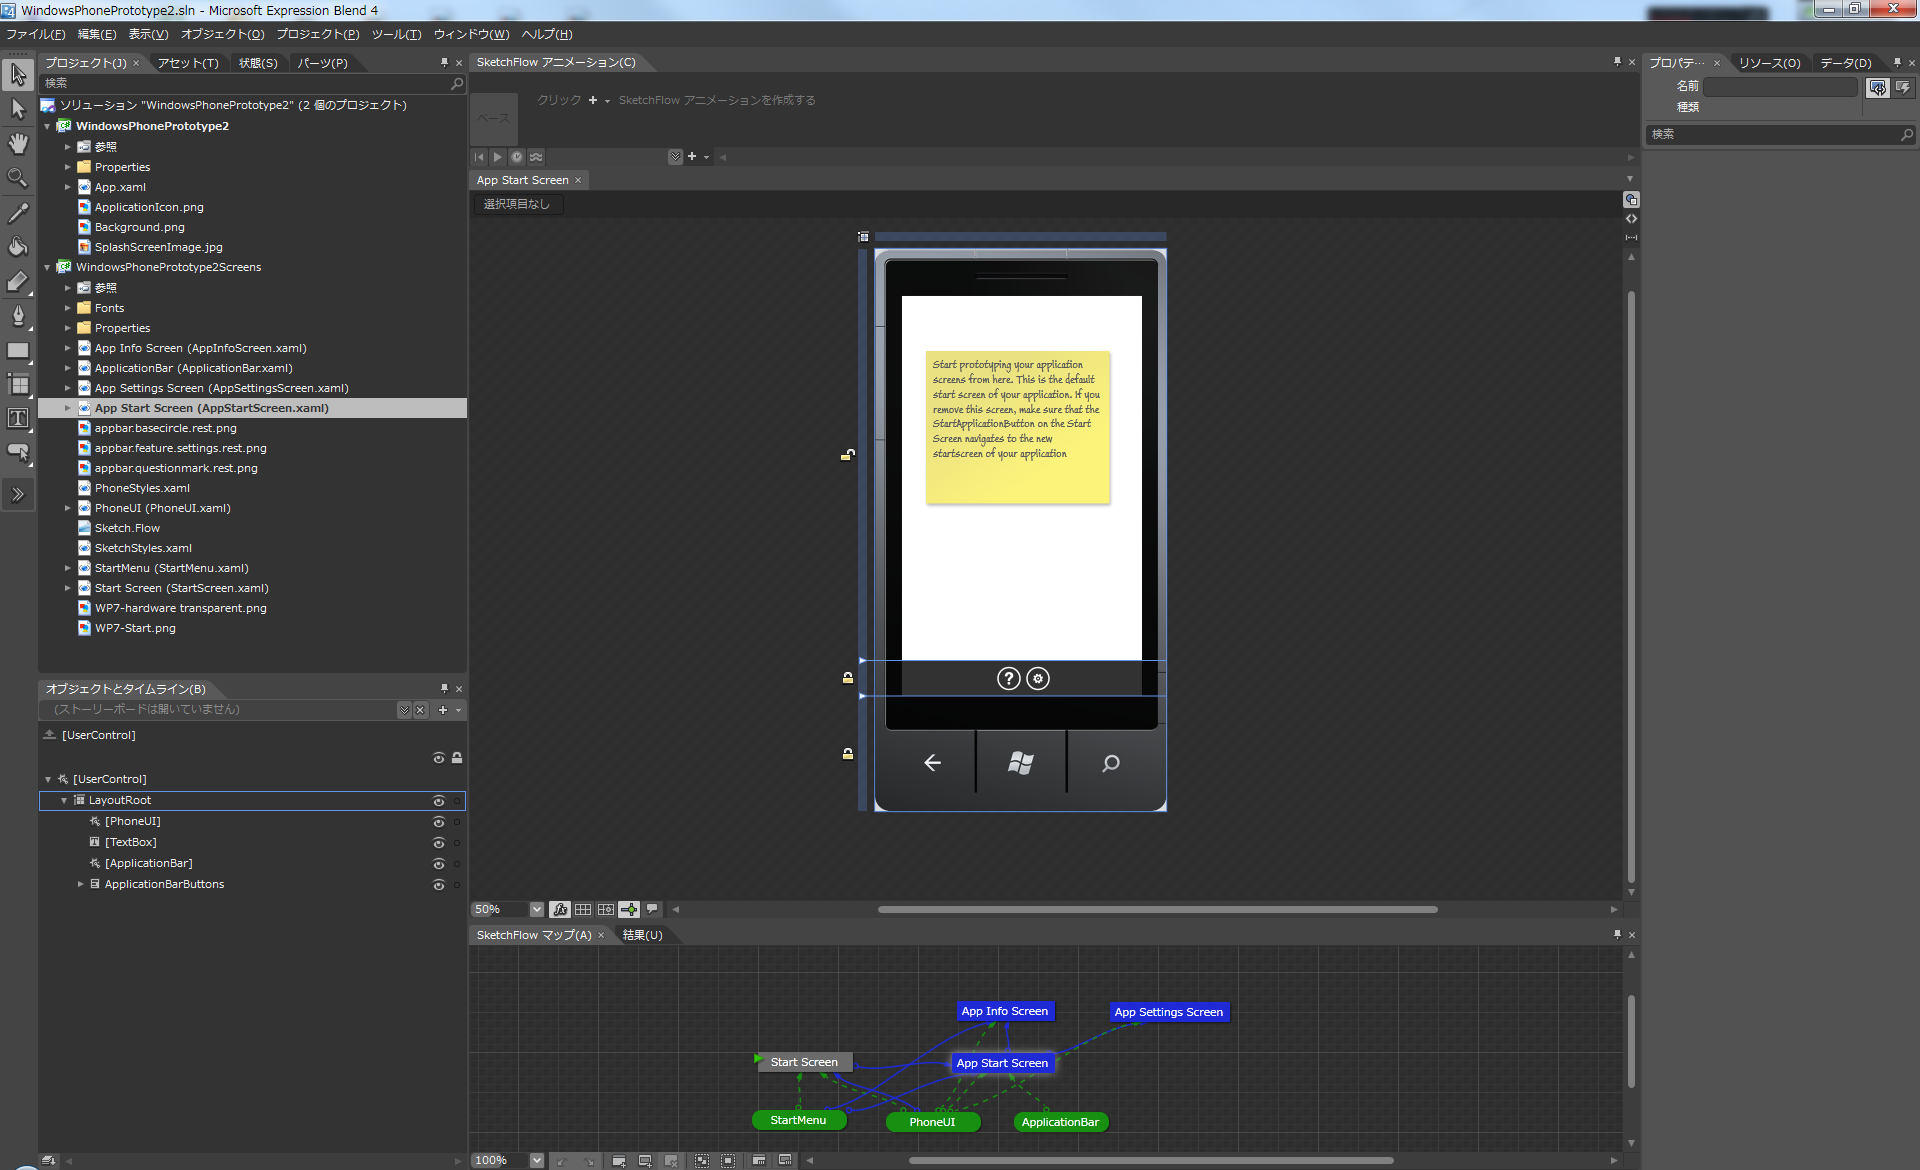Toggle visibility of PhoneUI layer

tap(439, 820)
